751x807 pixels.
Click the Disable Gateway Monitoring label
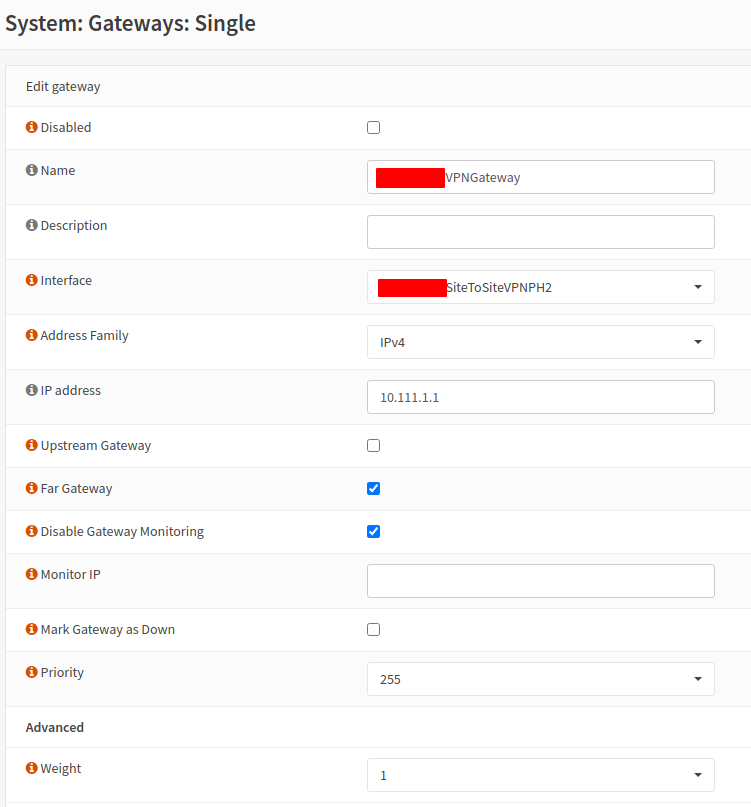[122, 532]
